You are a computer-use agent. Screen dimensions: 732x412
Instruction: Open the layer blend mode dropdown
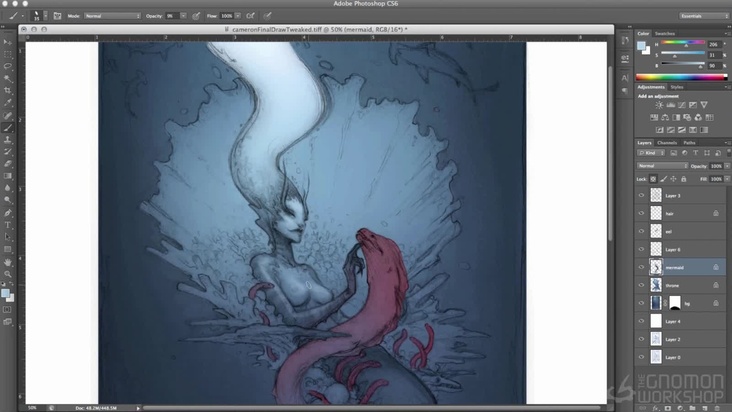[661, 165]
